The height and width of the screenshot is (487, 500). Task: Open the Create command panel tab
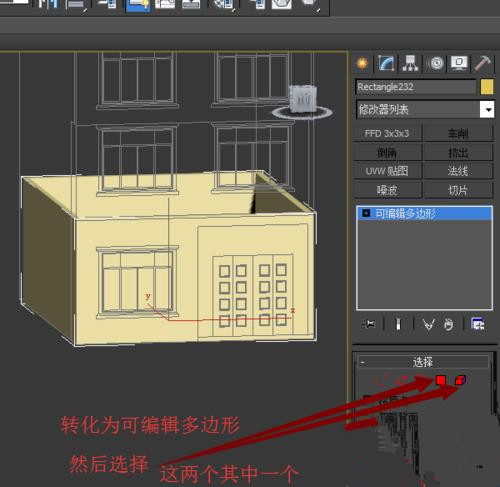362,63
